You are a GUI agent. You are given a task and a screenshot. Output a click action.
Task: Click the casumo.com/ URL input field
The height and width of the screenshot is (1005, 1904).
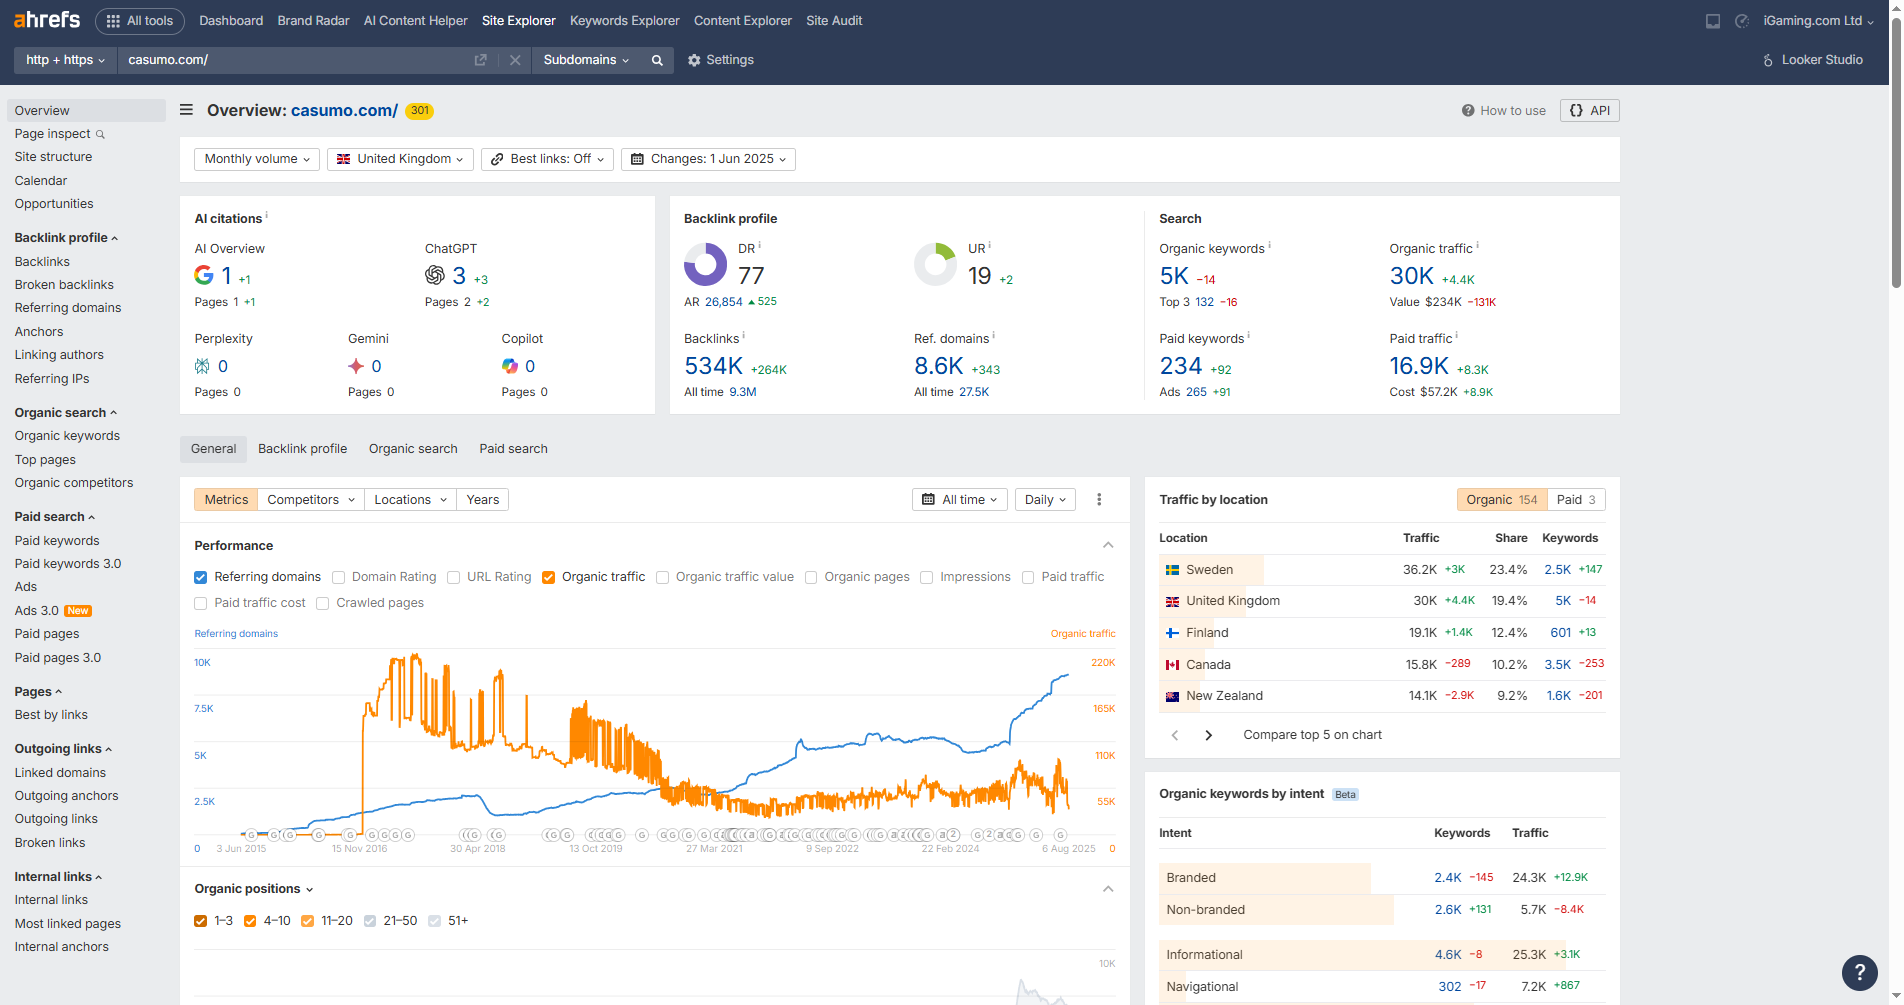tap(295, 60)
